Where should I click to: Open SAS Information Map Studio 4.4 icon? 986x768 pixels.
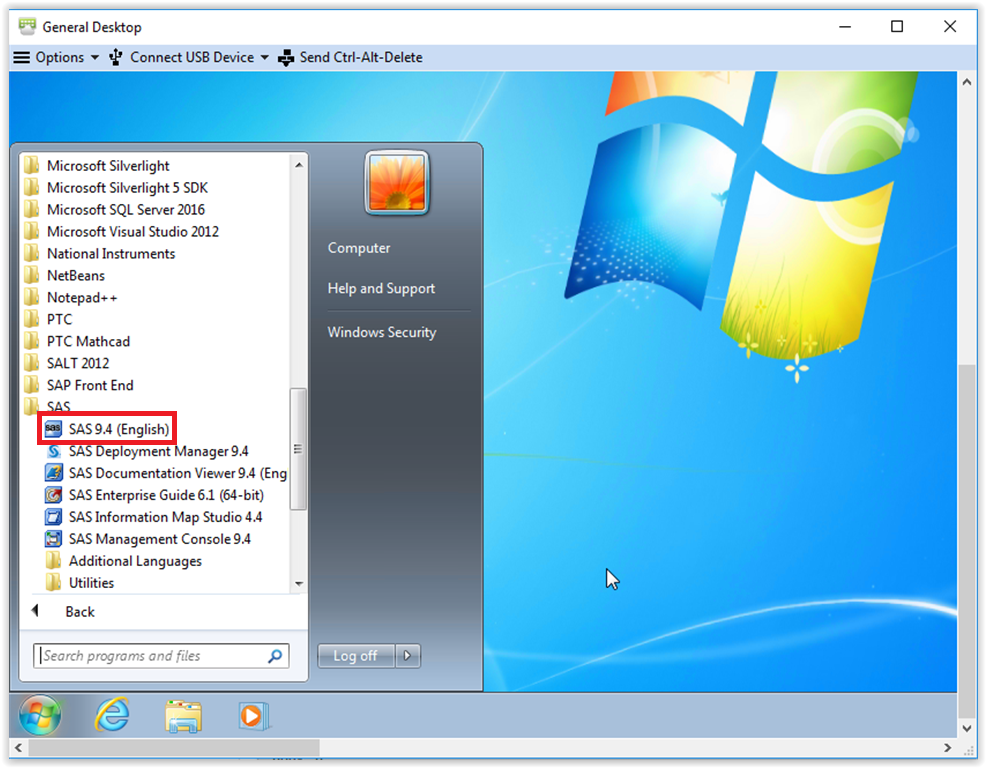[53, 517]
